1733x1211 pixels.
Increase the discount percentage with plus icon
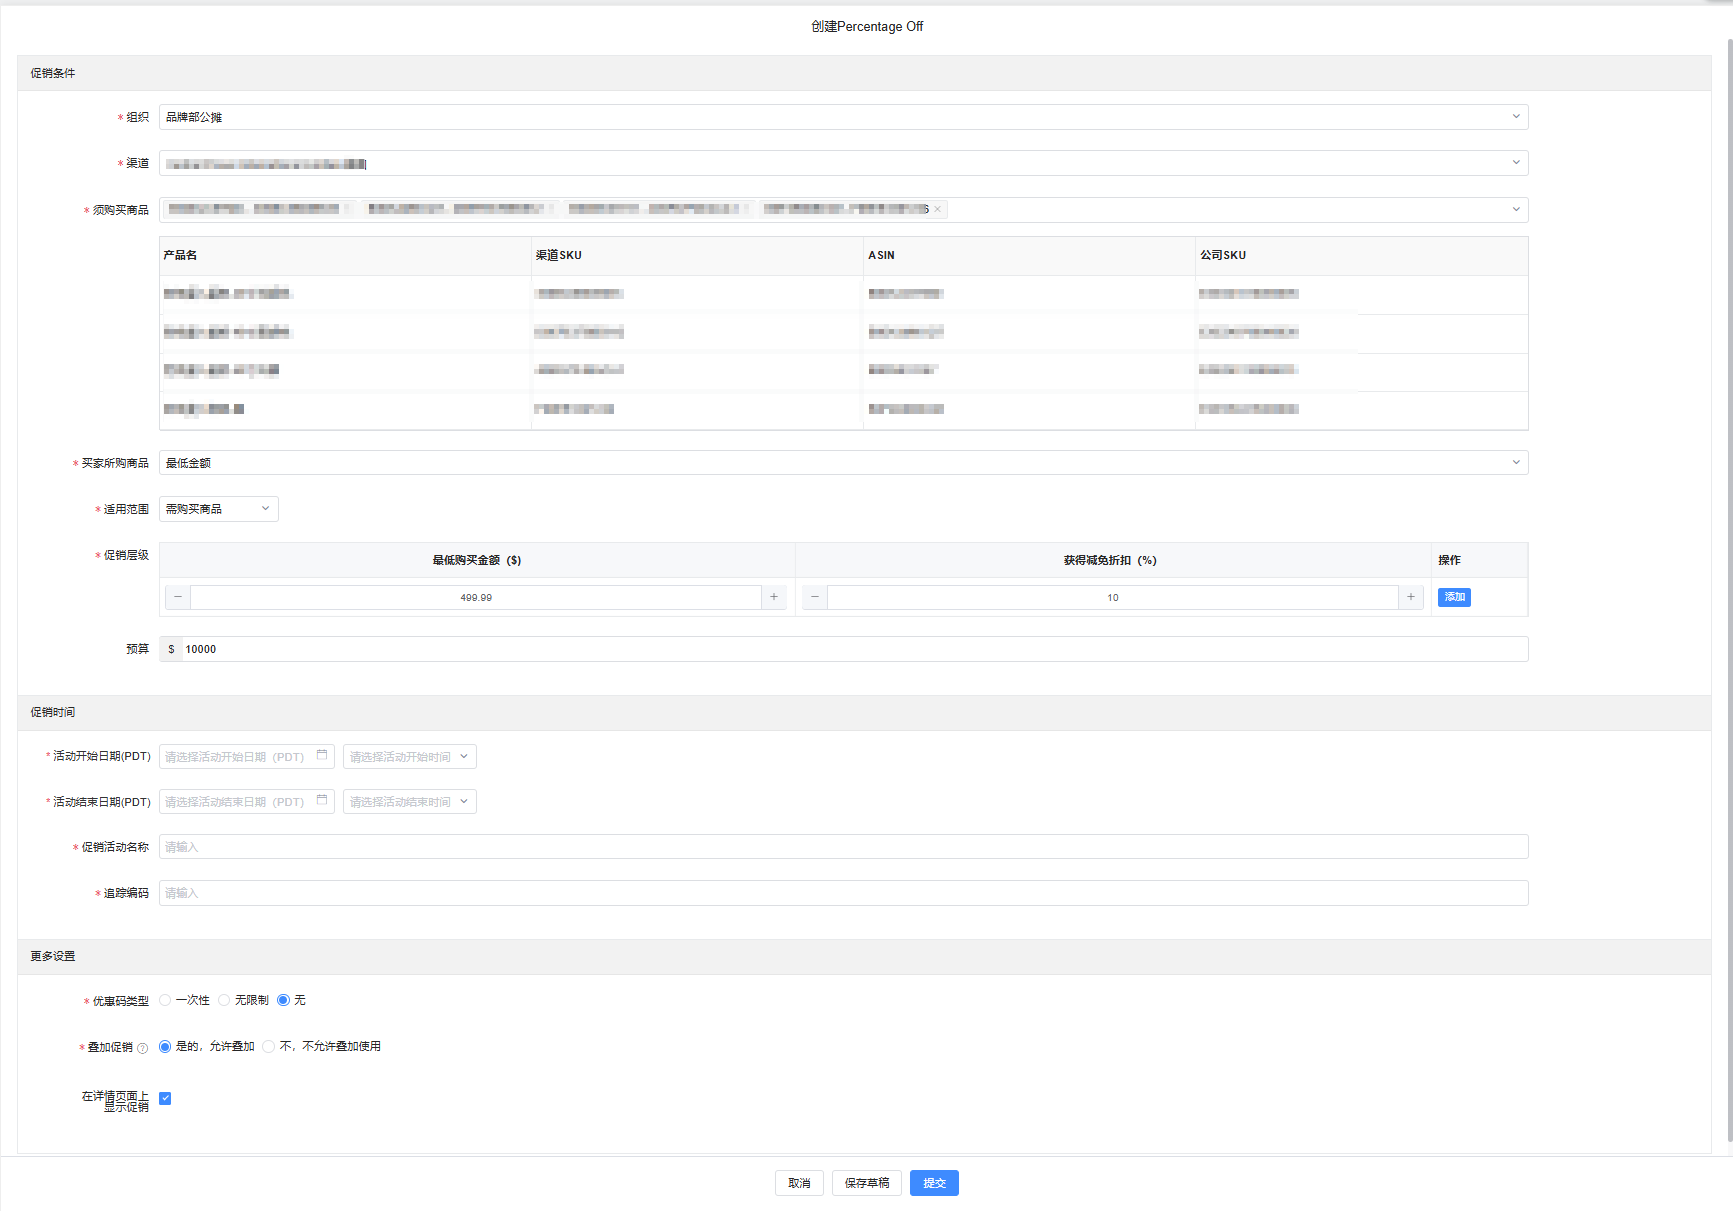click(x=1411, y=597)
